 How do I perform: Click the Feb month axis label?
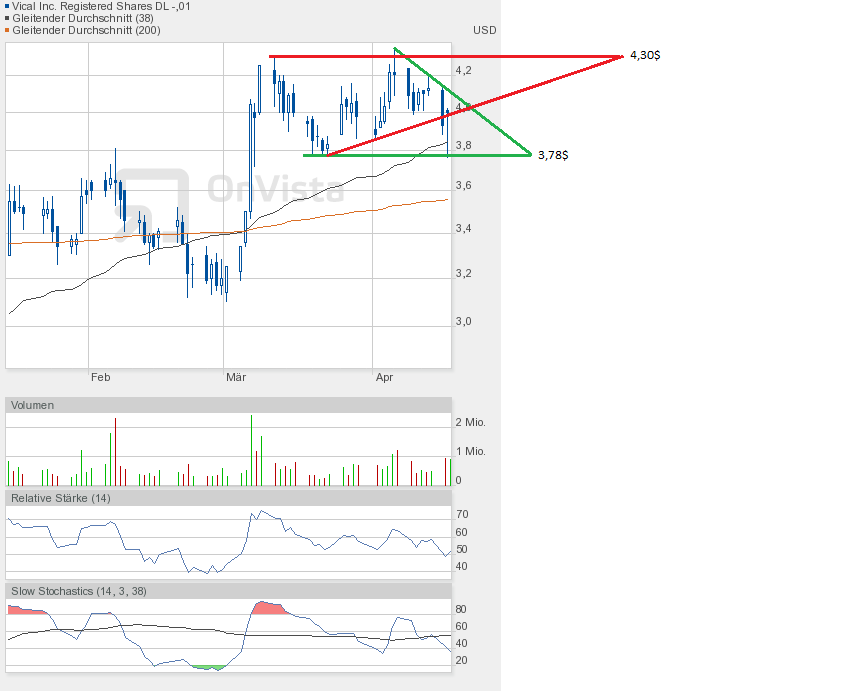(100, 377)
